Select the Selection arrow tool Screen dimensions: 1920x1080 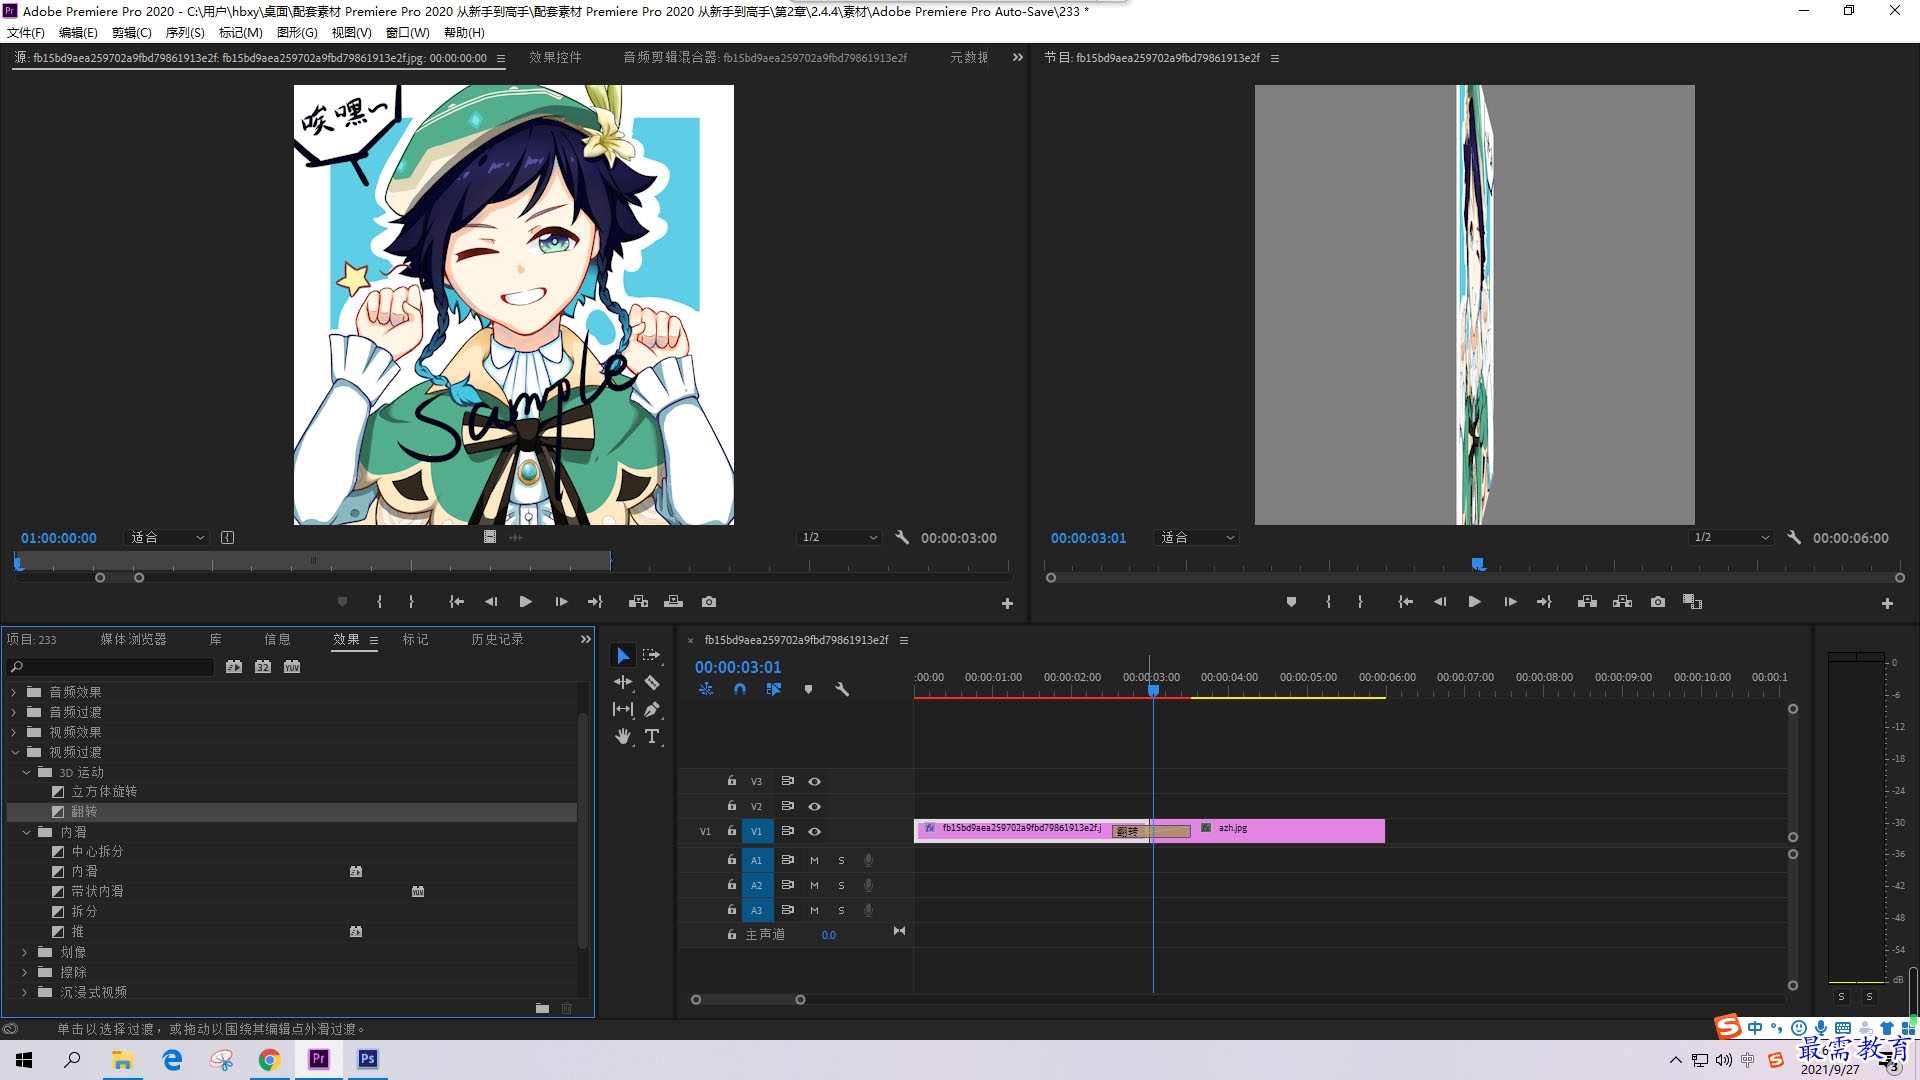click(x=623, y=655)
